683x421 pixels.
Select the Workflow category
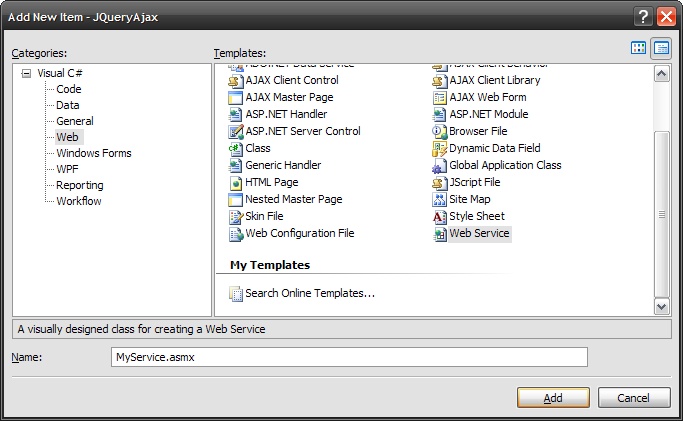[x=79, y=201]
